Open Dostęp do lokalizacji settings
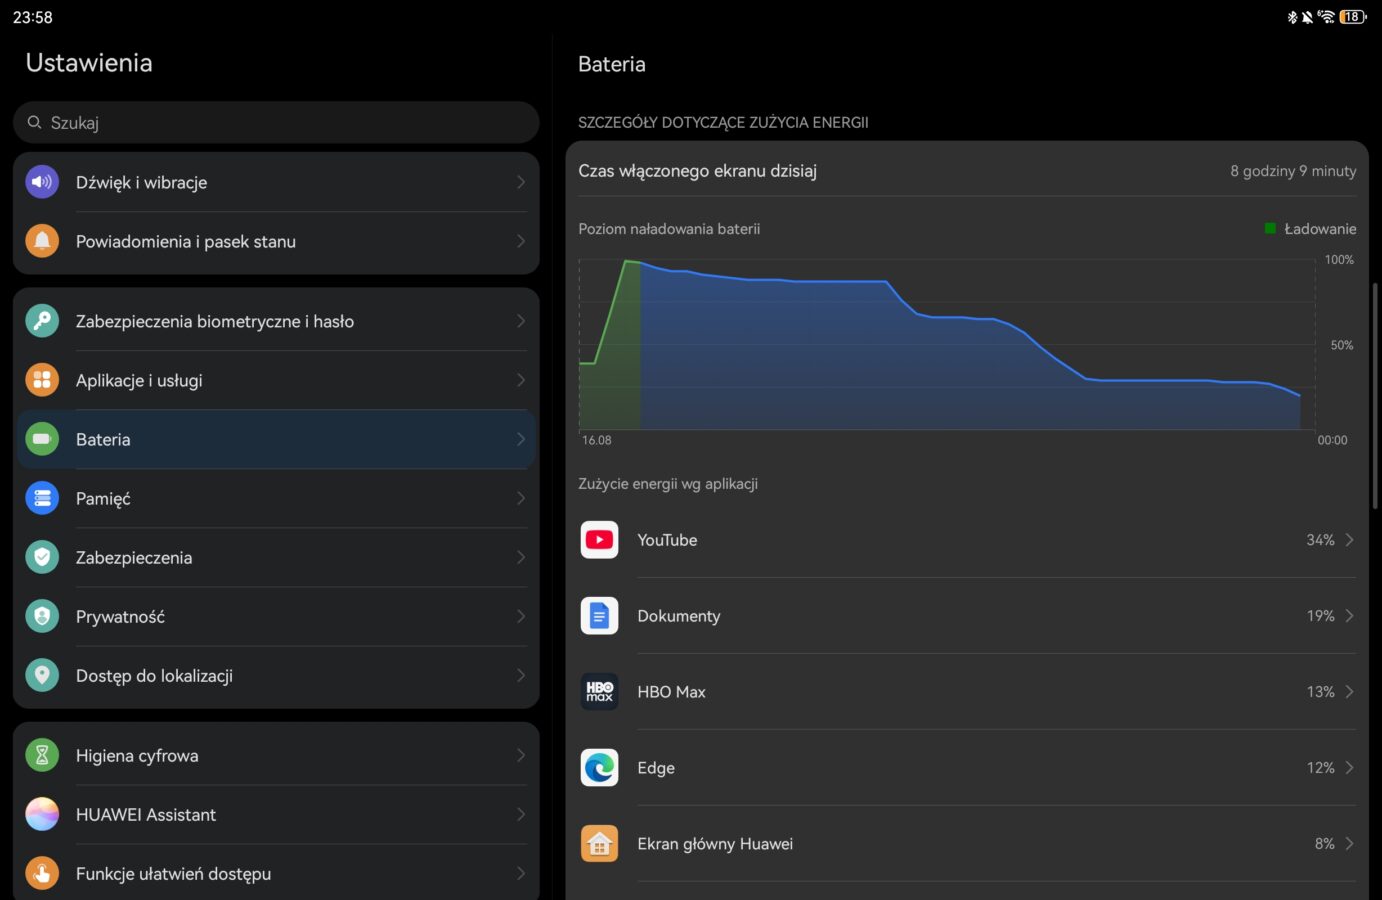This screenshot has width=1382, height=900. tap(276, 675)
